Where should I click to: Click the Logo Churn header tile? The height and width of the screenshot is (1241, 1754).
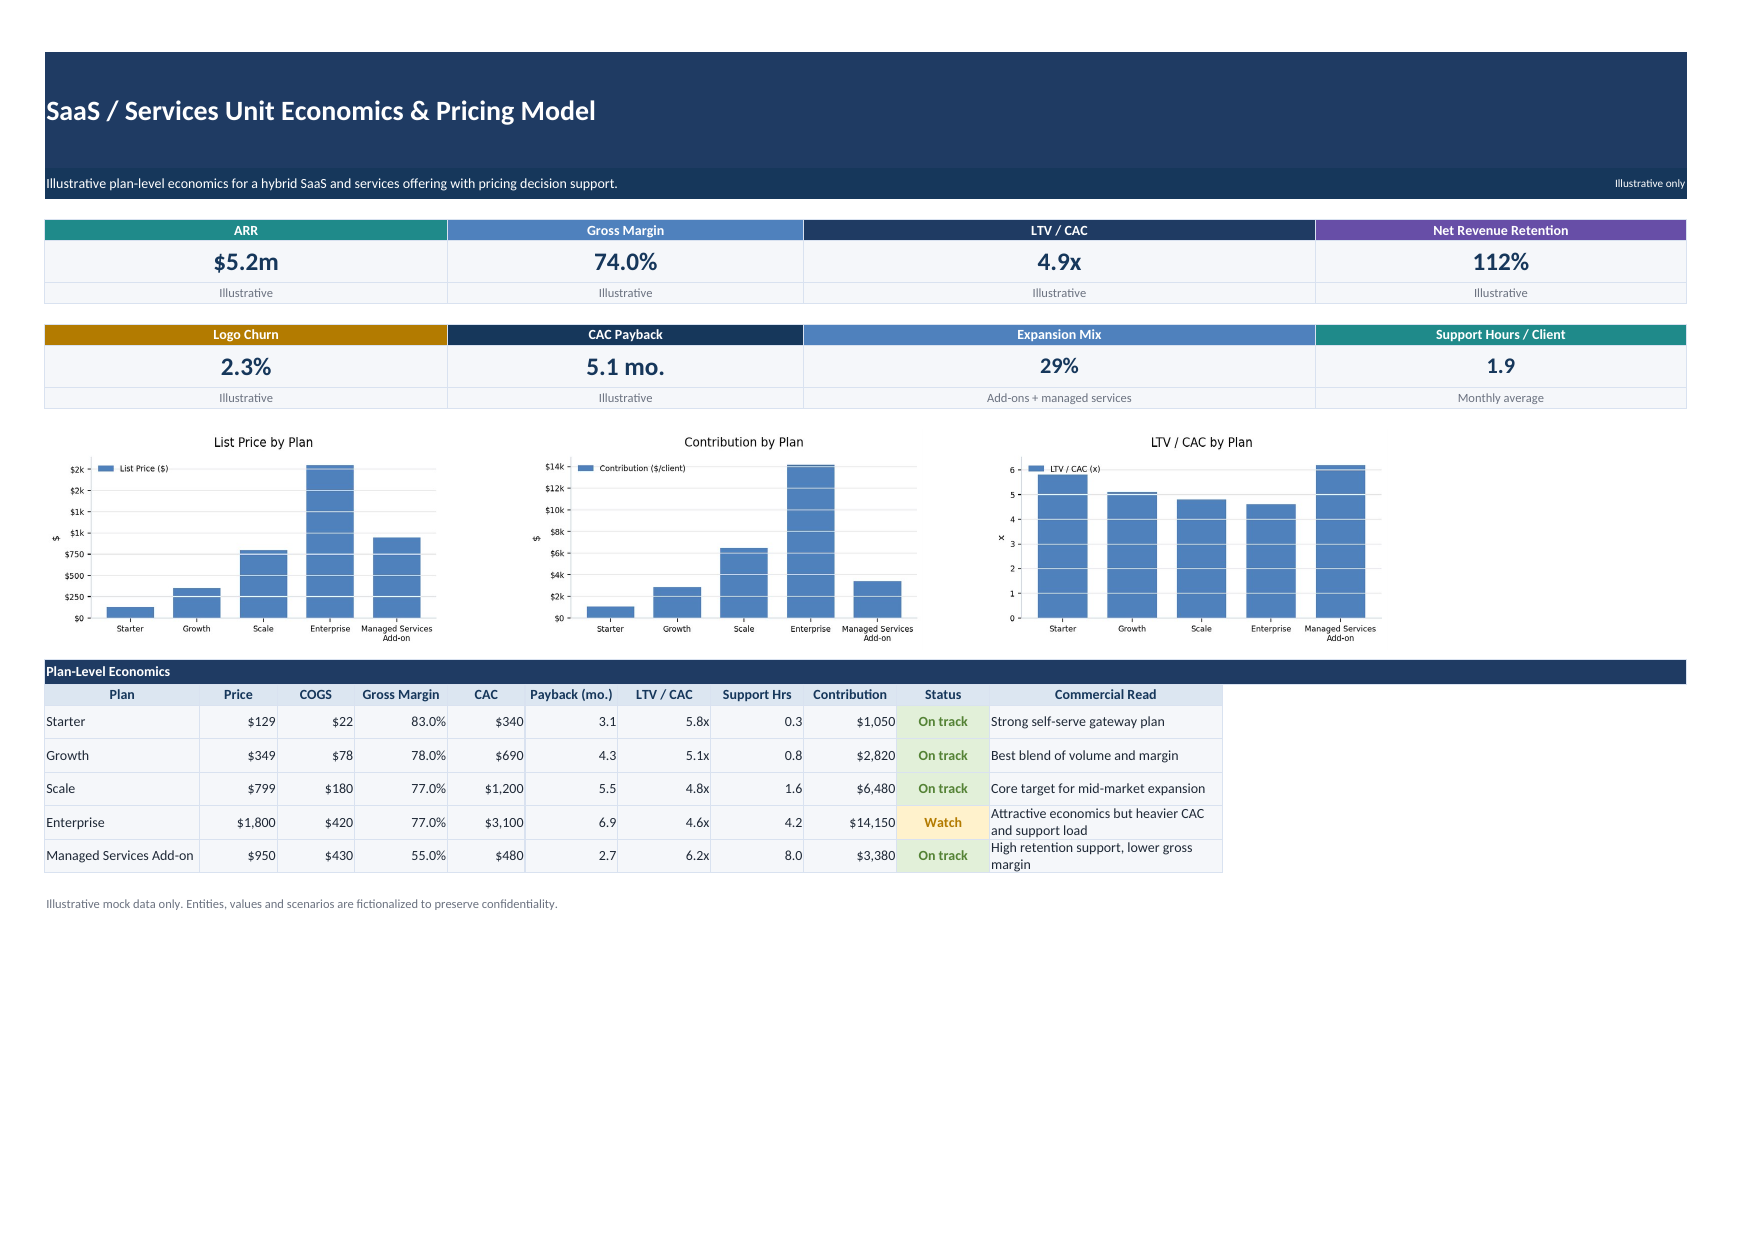246,335
